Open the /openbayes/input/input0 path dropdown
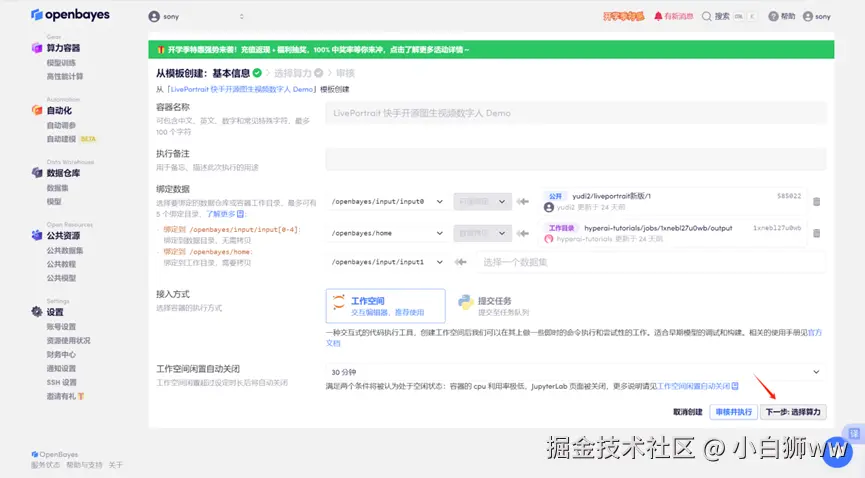Viewport: 865px width, 478px height. coord(387,201)
